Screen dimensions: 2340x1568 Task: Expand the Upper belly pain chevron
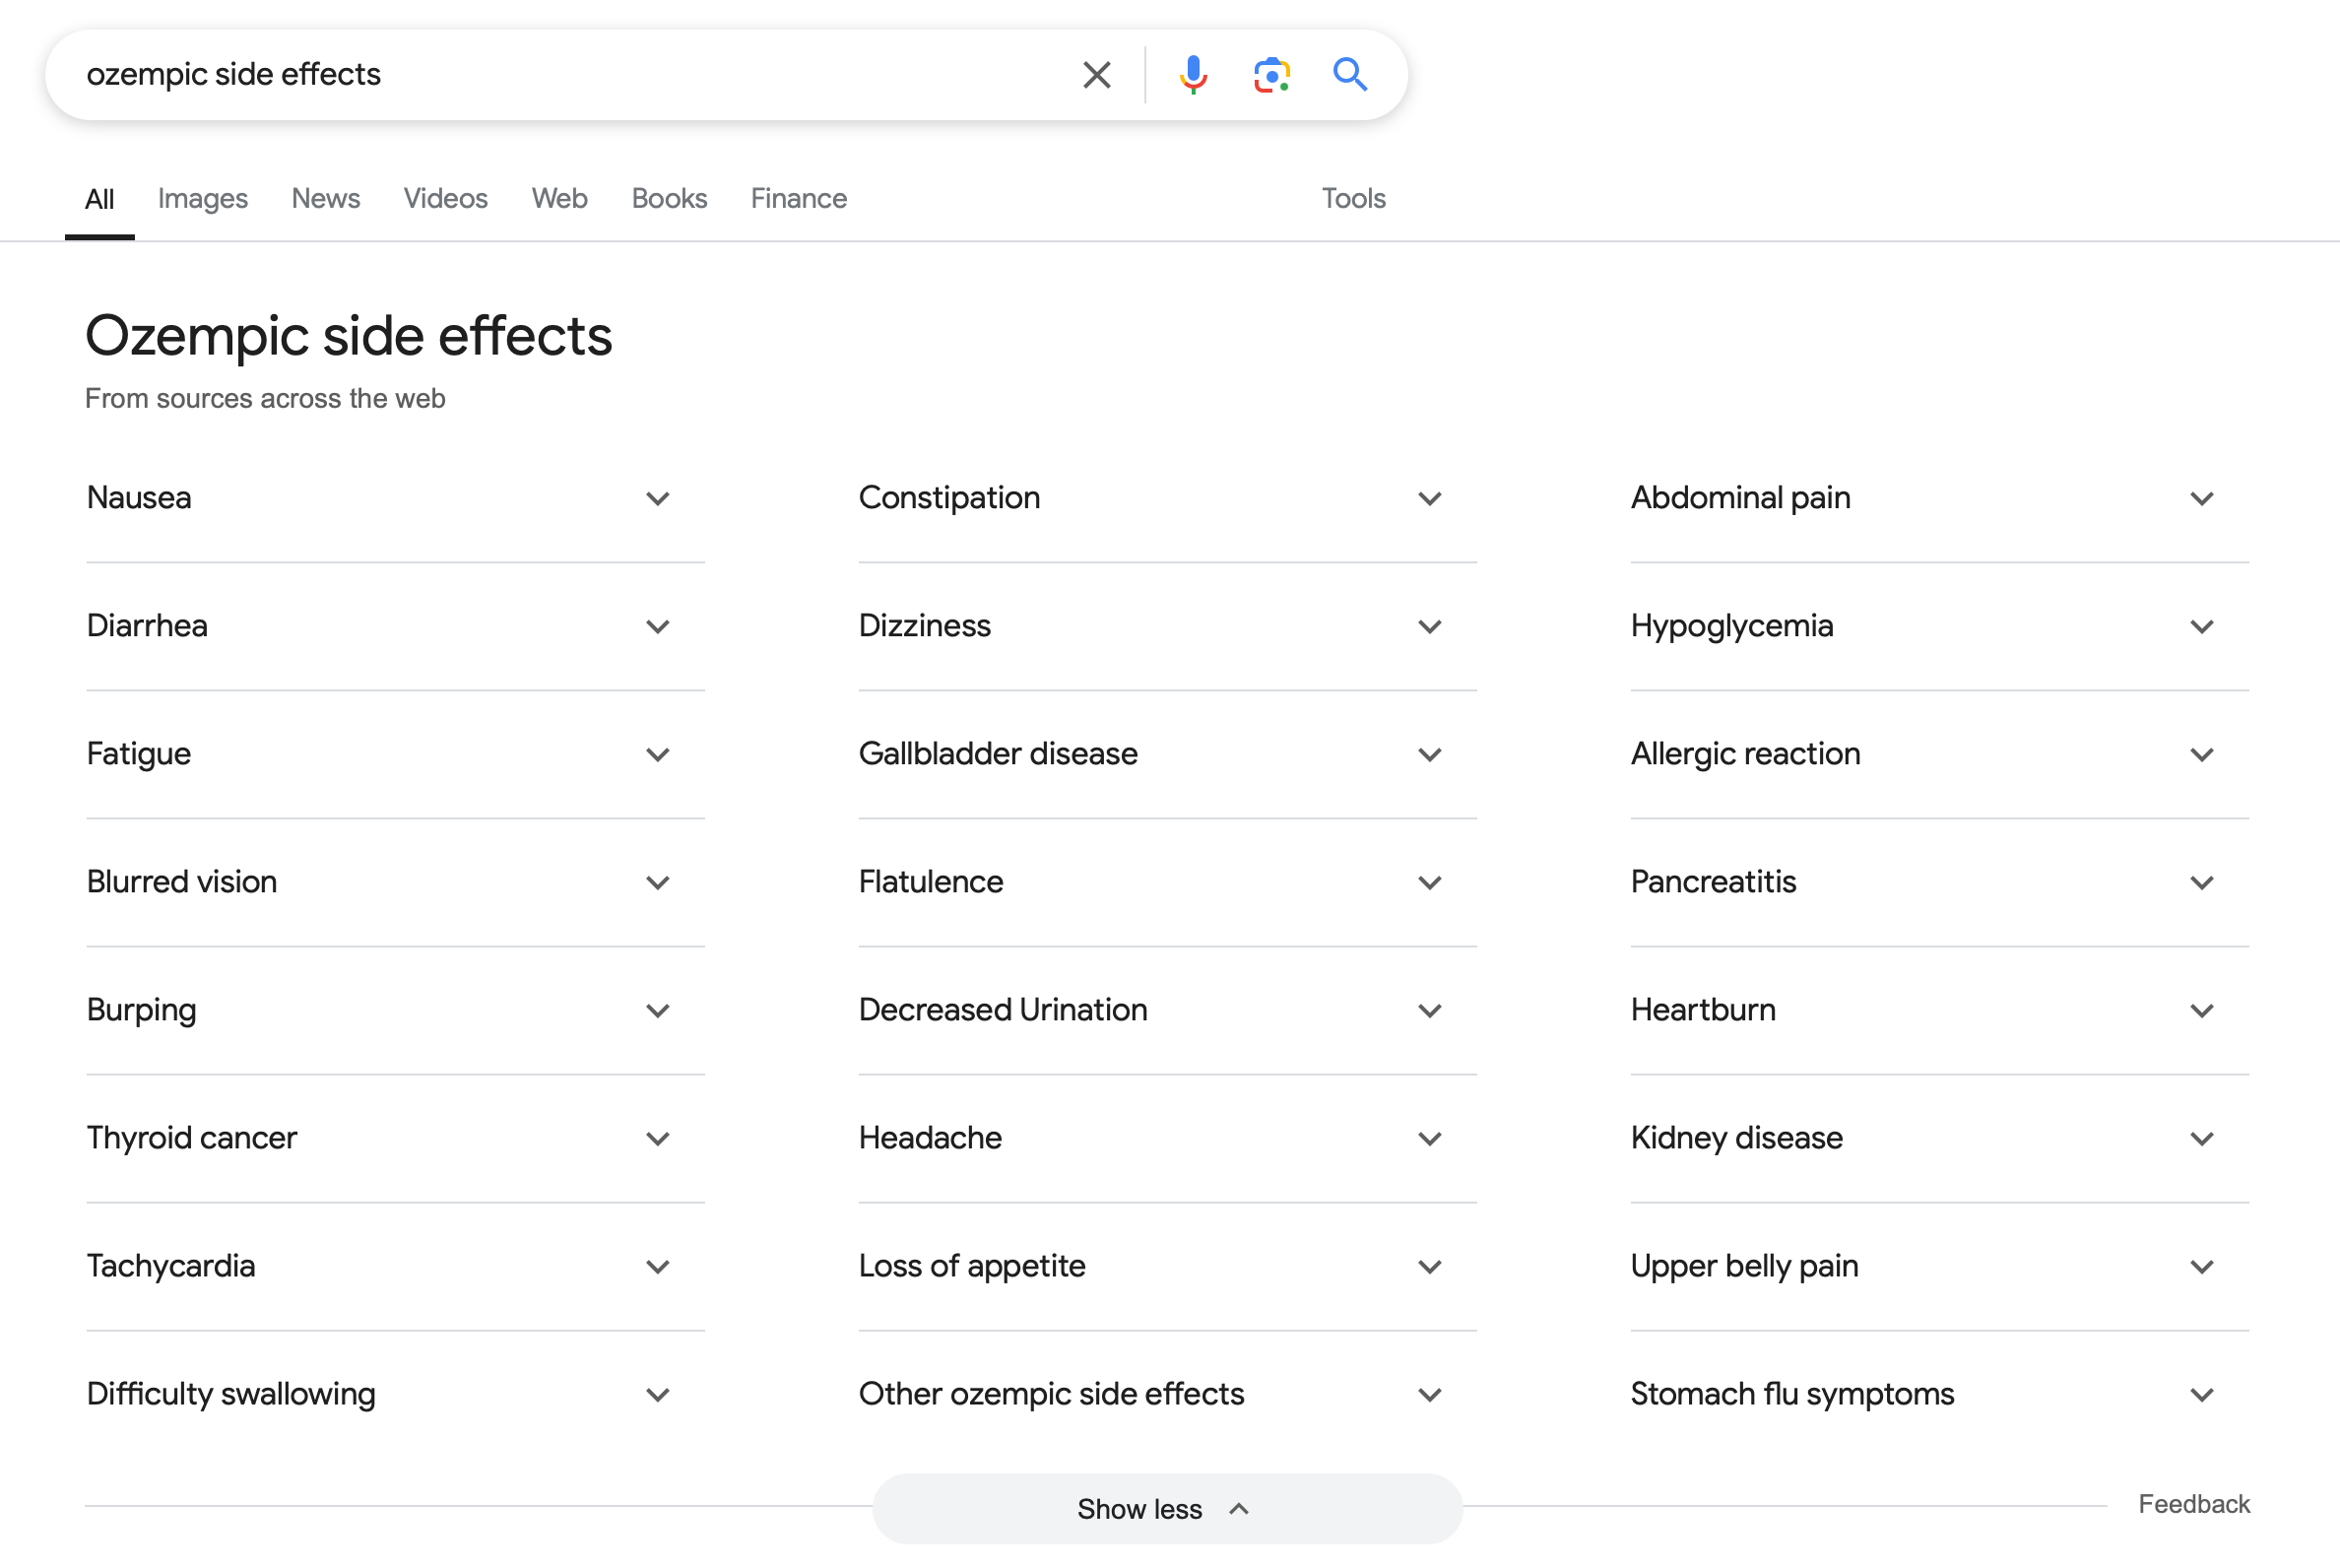pyautogui.click(x=2202, y=1267)
